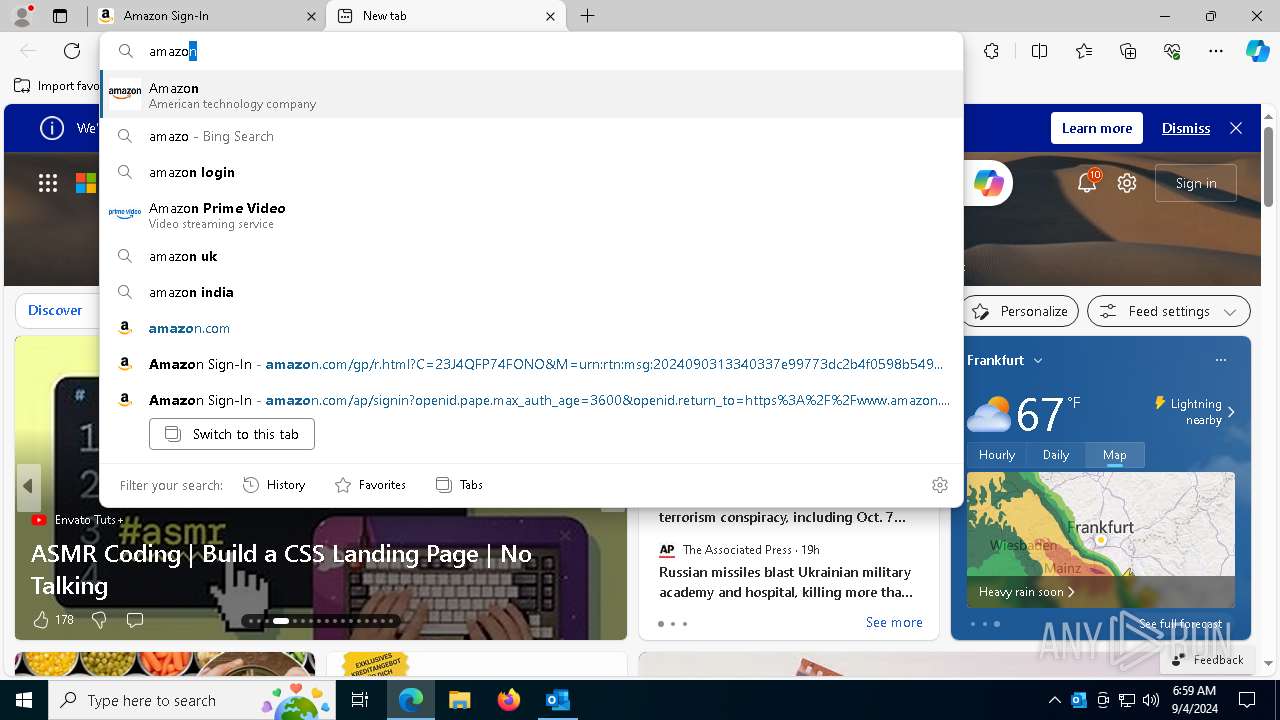The height and width of the screenshot is (720, 1280).
Task: Click the address bar text field
Action: 530,51
